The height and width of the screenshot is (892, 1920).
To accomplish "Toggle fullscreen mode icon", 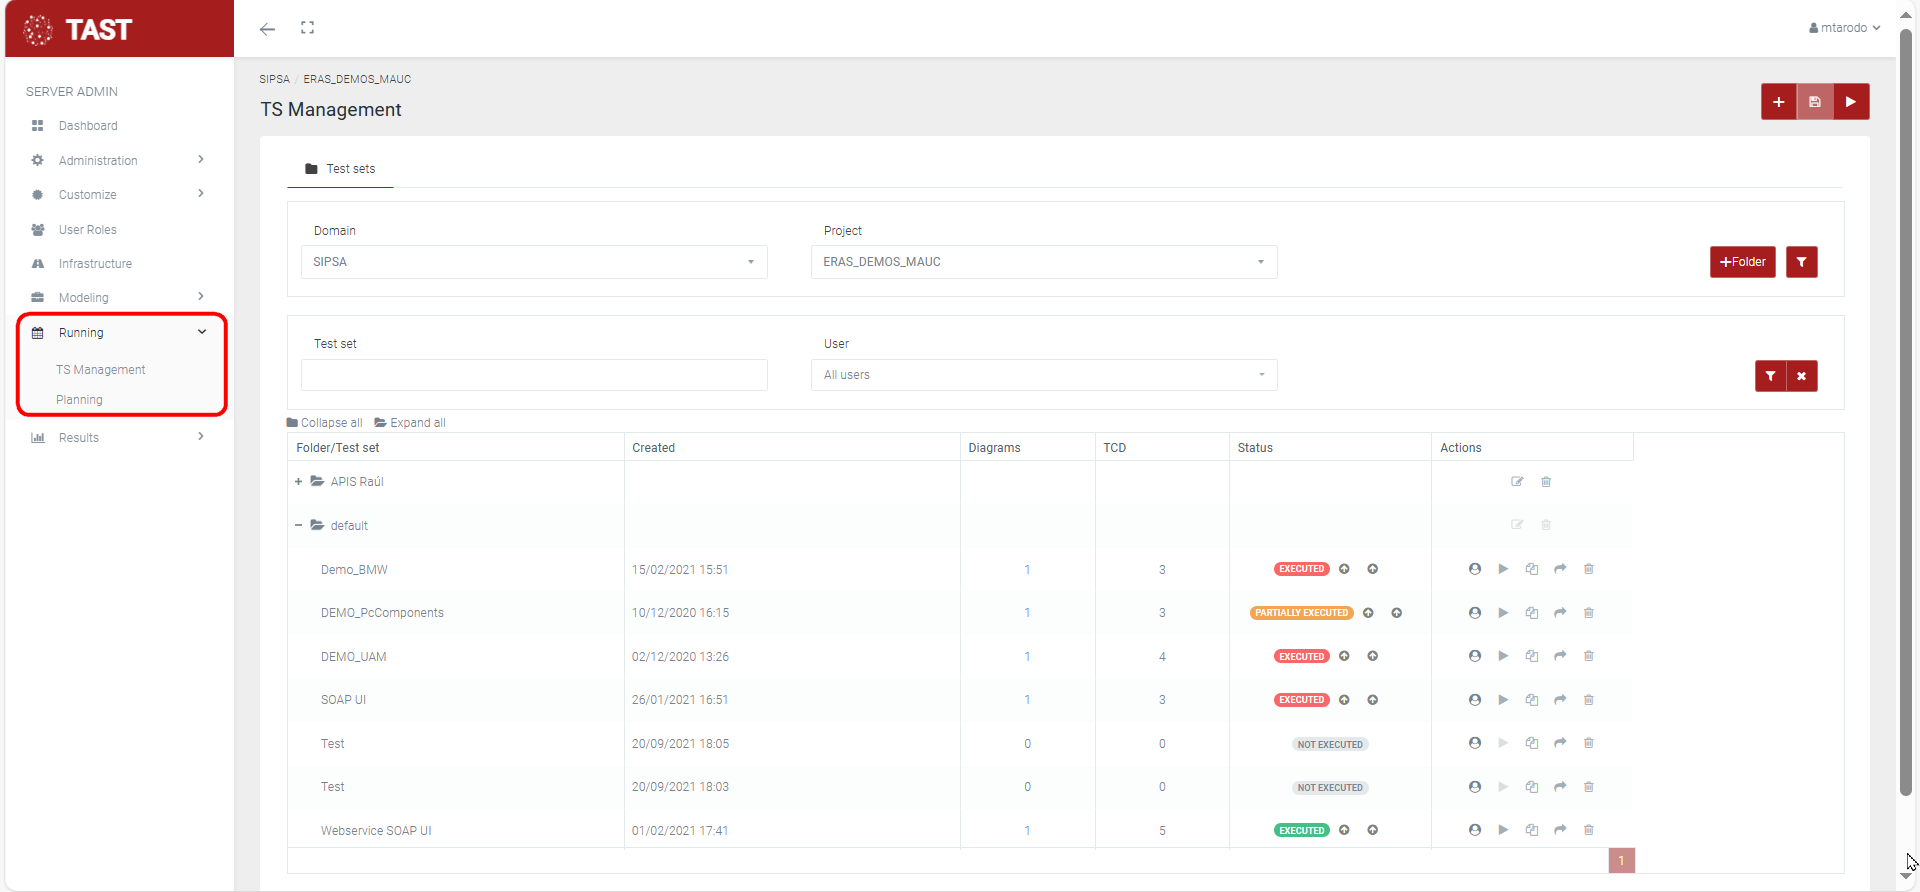I will [308, 28].
